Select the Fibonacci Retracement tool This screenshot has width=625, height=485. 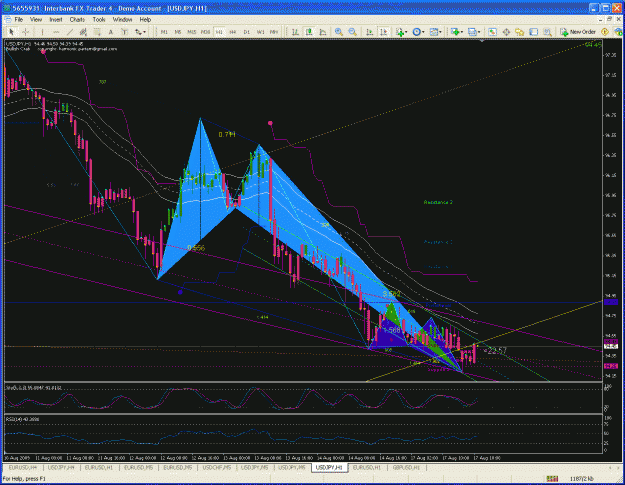point(97,32)
